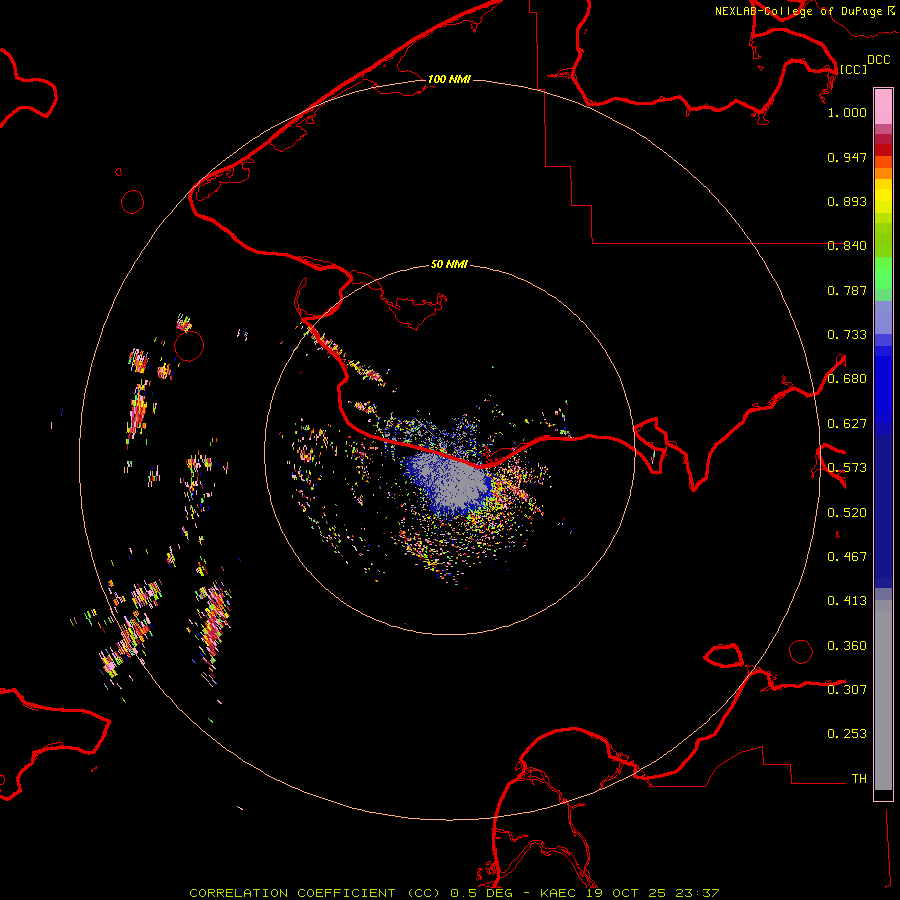Select the DCC label above the color scale
The image size is (900, 900).
pos(878,60)
